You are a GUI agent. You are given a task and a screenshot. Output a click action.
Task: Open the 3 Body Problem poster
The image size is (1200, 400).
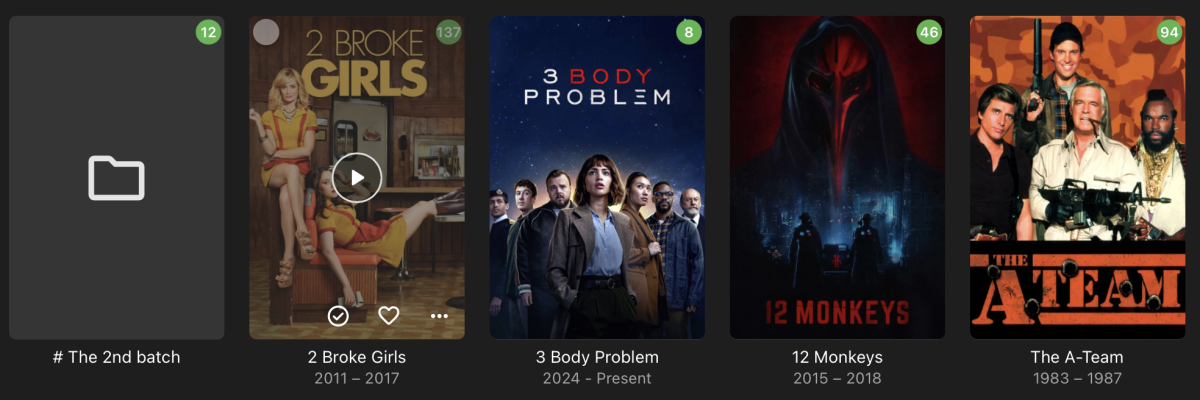click(597, 178)
